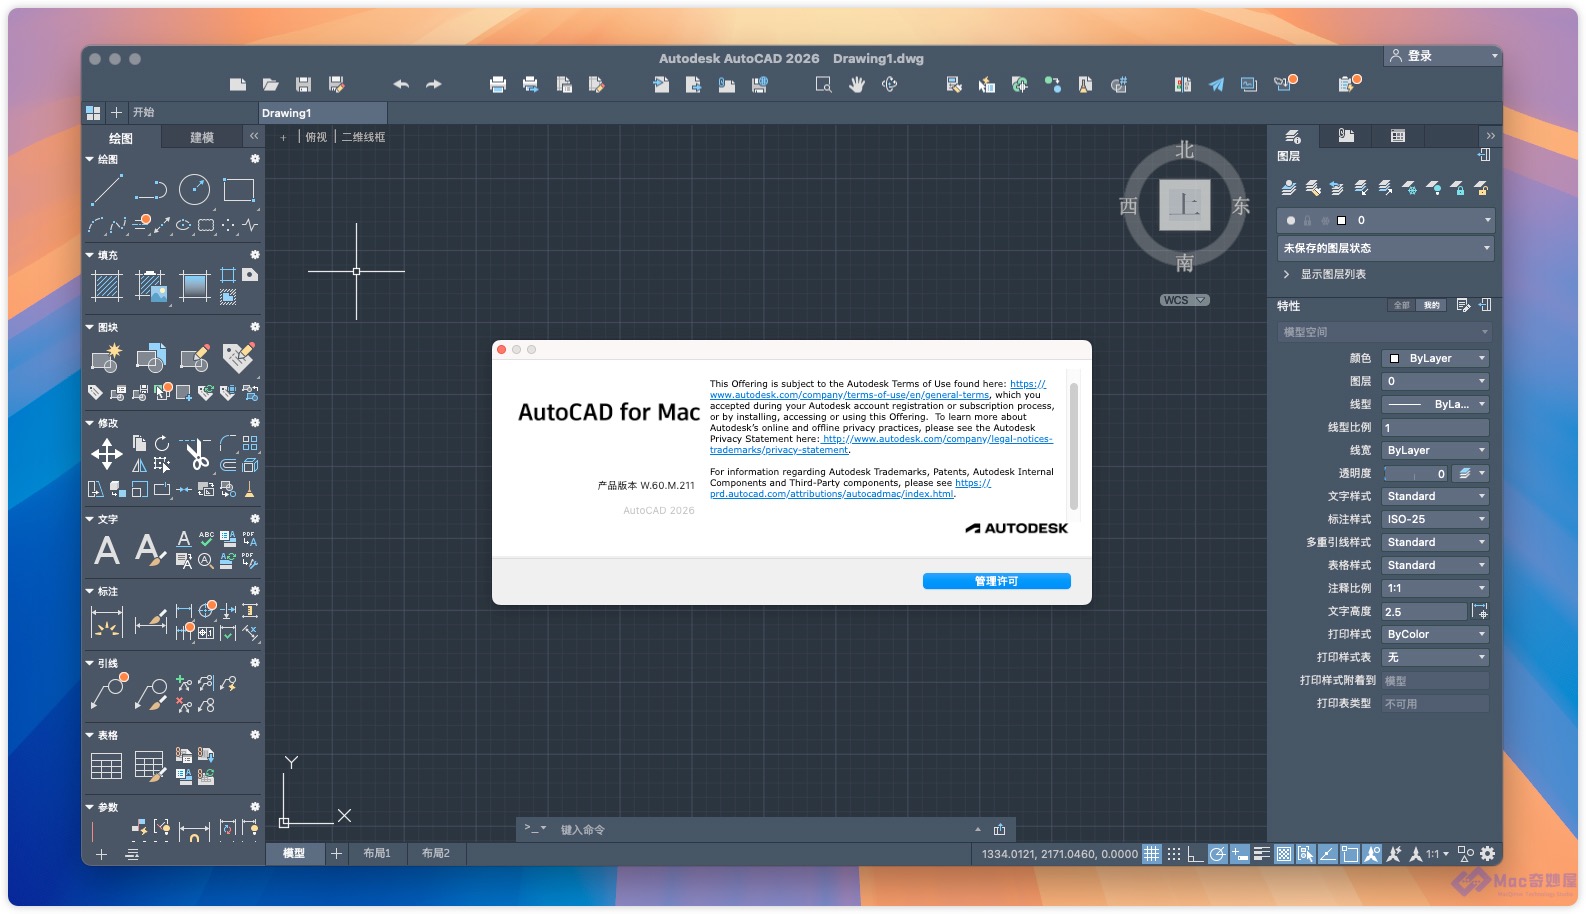Toggle snap mode dots in status bar

click(x=1174, y=854)
